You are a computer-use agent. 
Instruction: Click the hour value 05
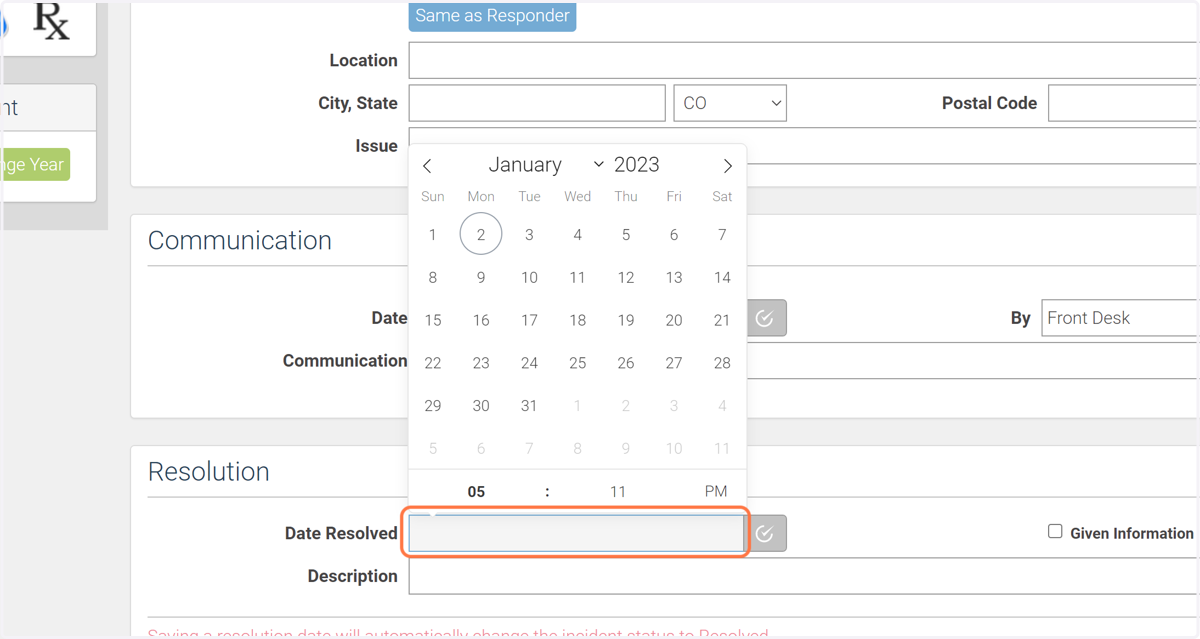point(476,491)
